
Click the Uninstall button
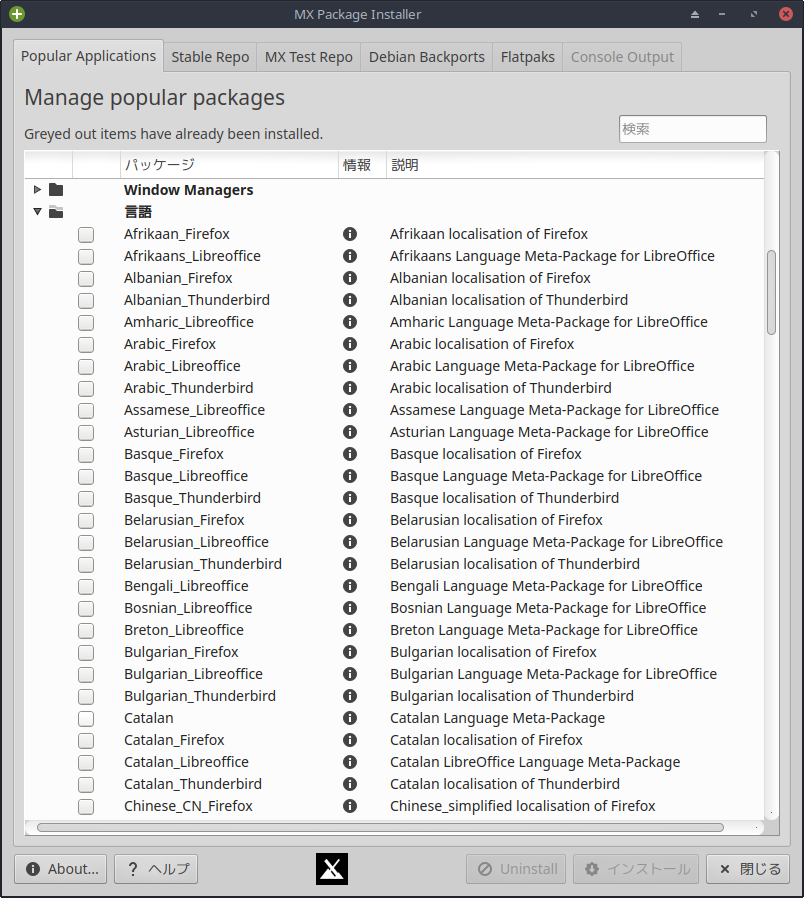[x=516, y=869]
